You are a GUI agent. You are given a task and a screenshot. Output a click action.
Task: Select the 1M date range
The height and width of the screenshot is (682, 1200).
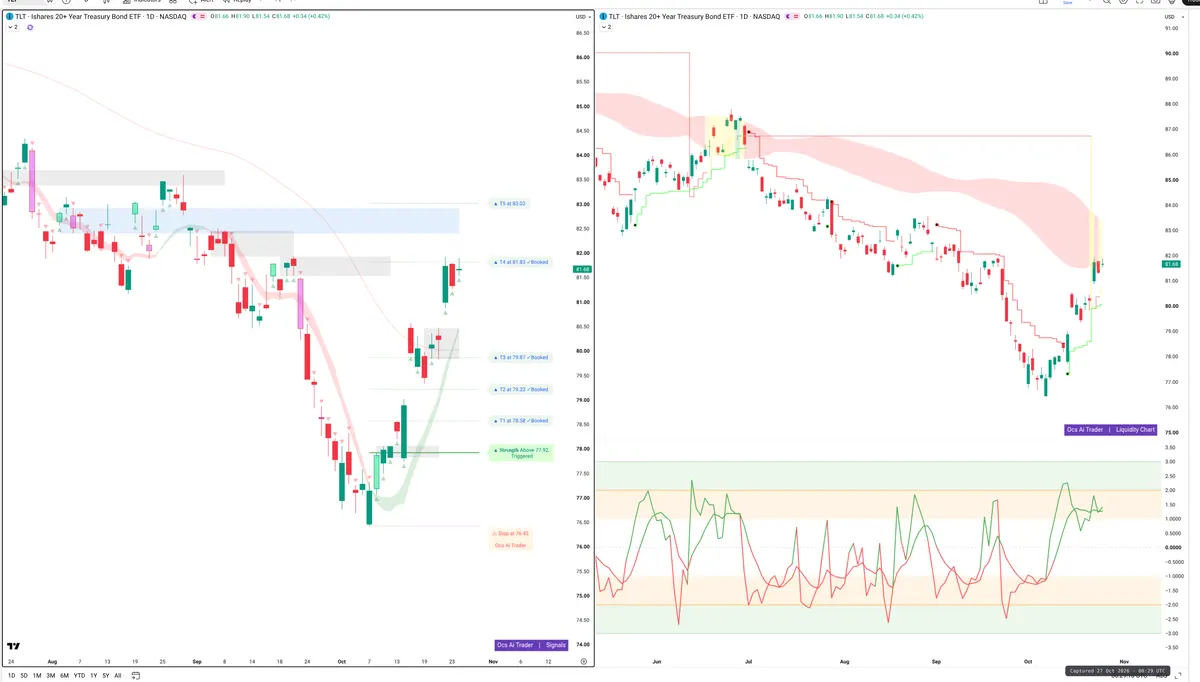(x=36, y=676)
